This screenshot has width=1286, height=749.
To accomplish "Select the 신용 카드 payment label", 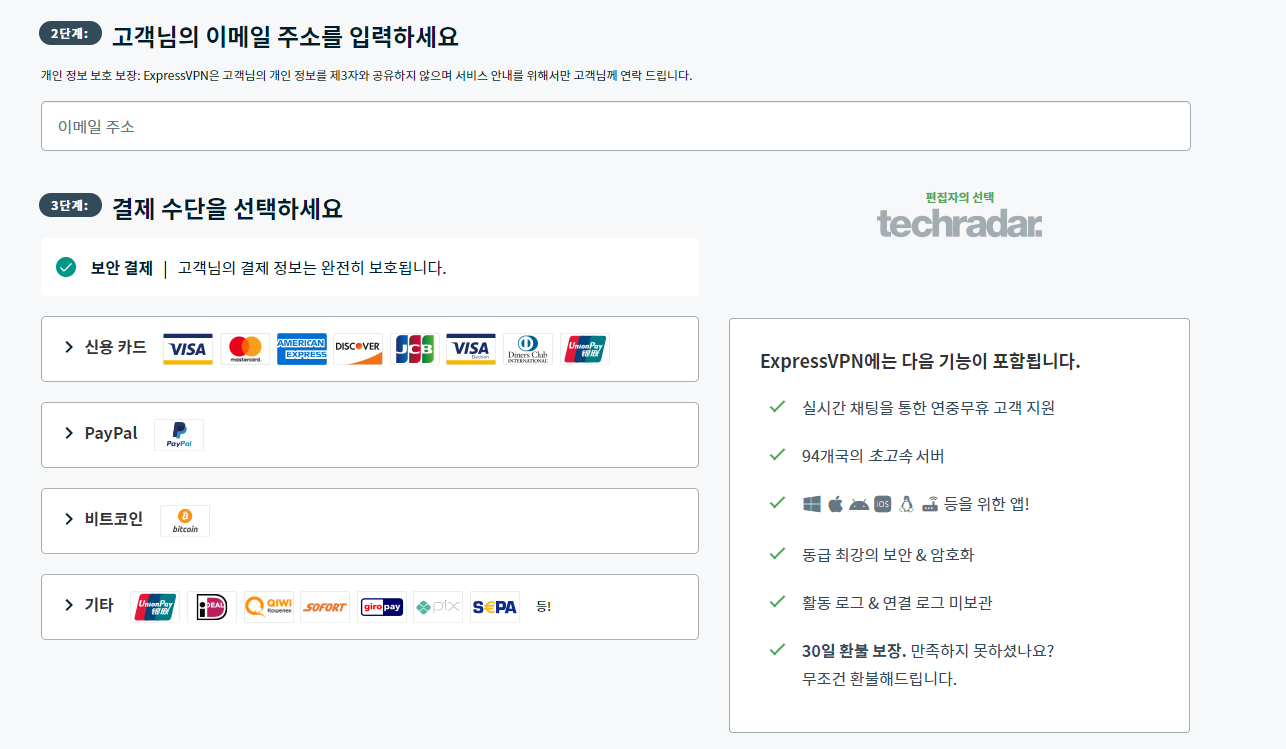I will pyautogui.click(x=116, y=347).
